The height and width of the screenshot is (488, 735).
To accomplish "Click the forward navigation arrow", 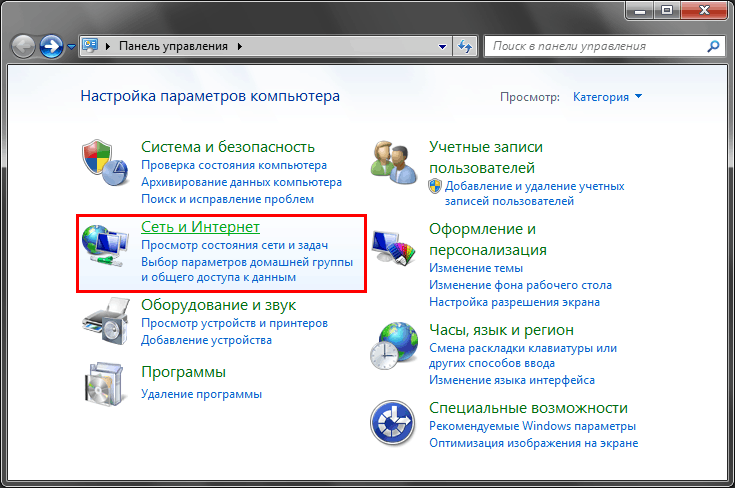I will [x=51, y=46].
